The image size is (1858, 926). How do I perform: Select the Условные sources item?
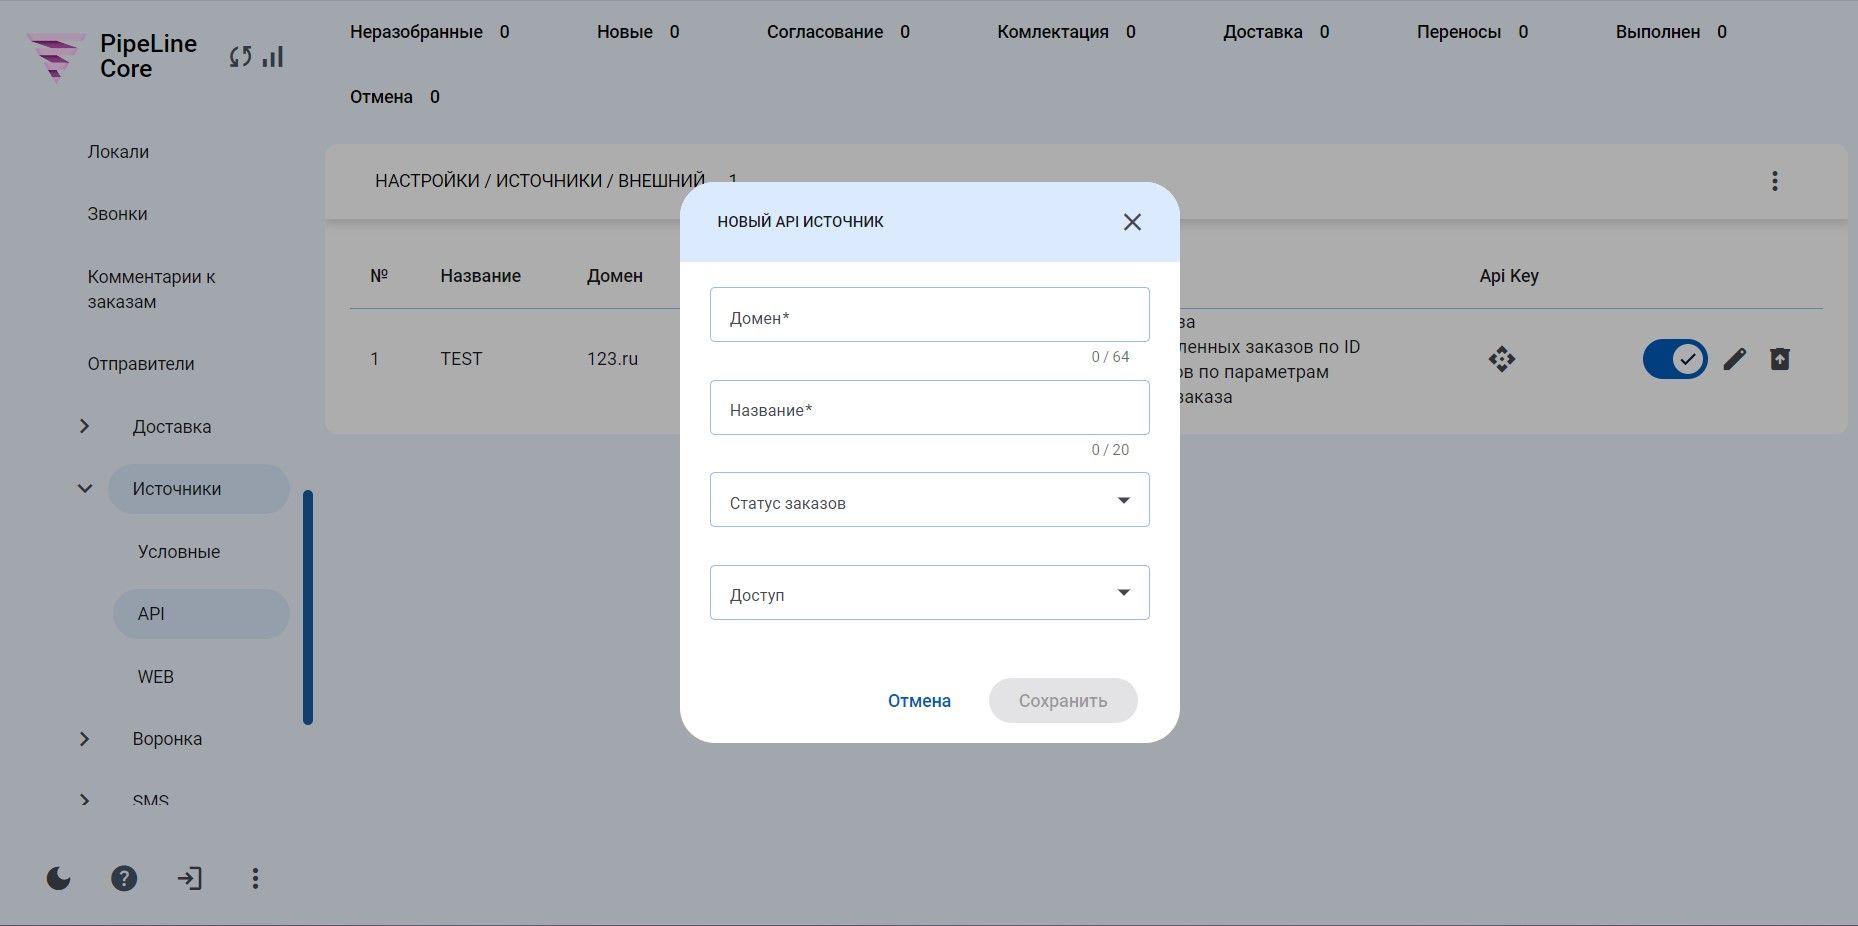tap(179, 552)
